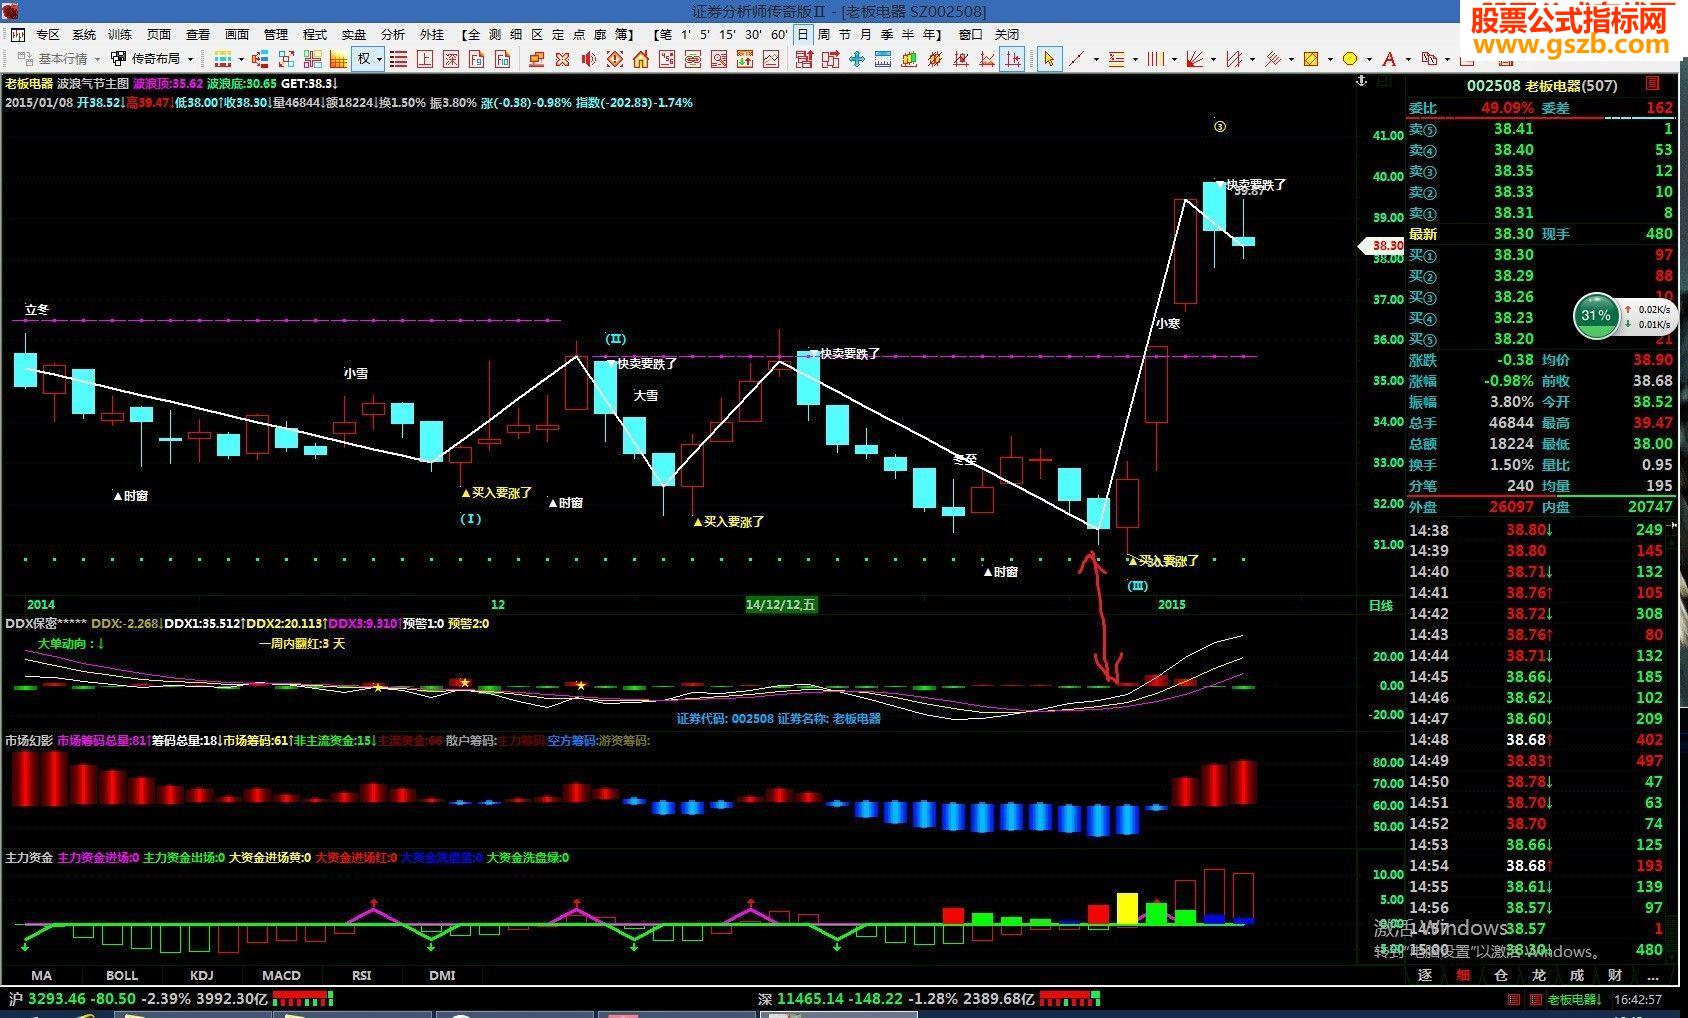
Task: Click the blue cross-arrows move icon
Action: tap(857, 59)
